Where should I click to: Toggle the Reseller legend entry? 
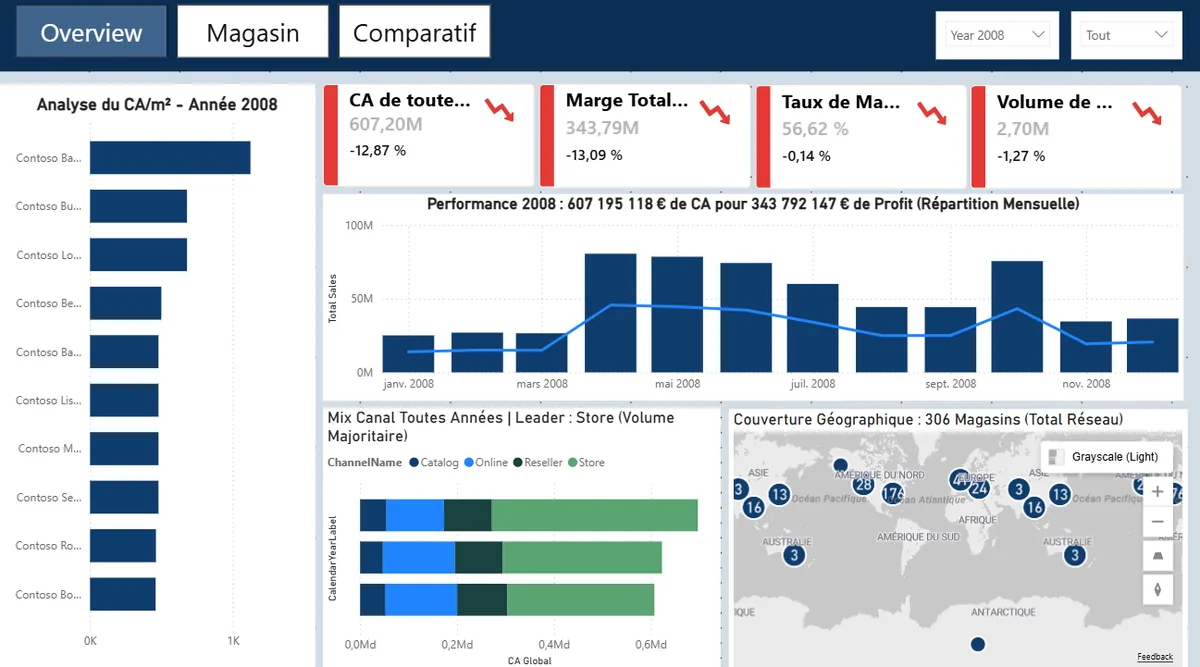coord(538,463)
